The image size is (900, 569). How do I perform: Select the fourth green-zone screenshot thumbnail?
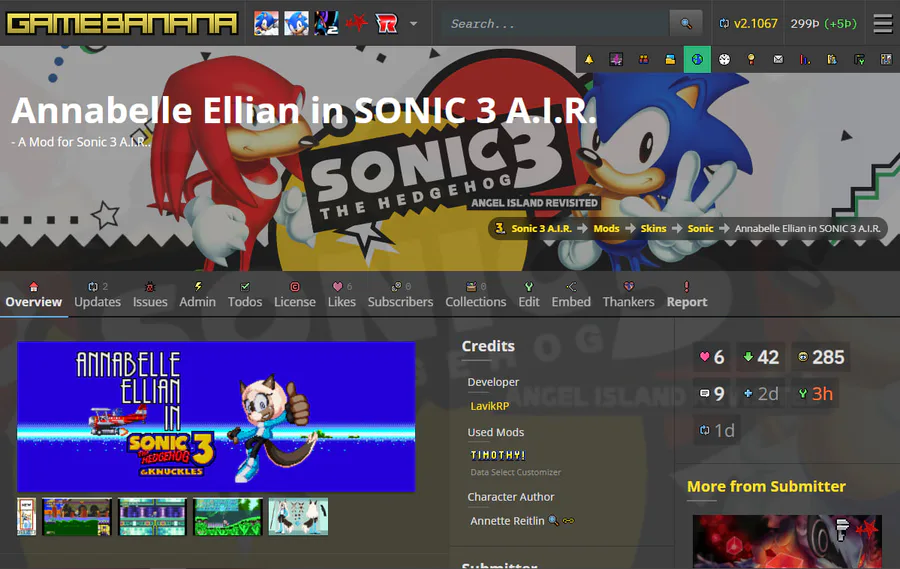click(228, 517)
